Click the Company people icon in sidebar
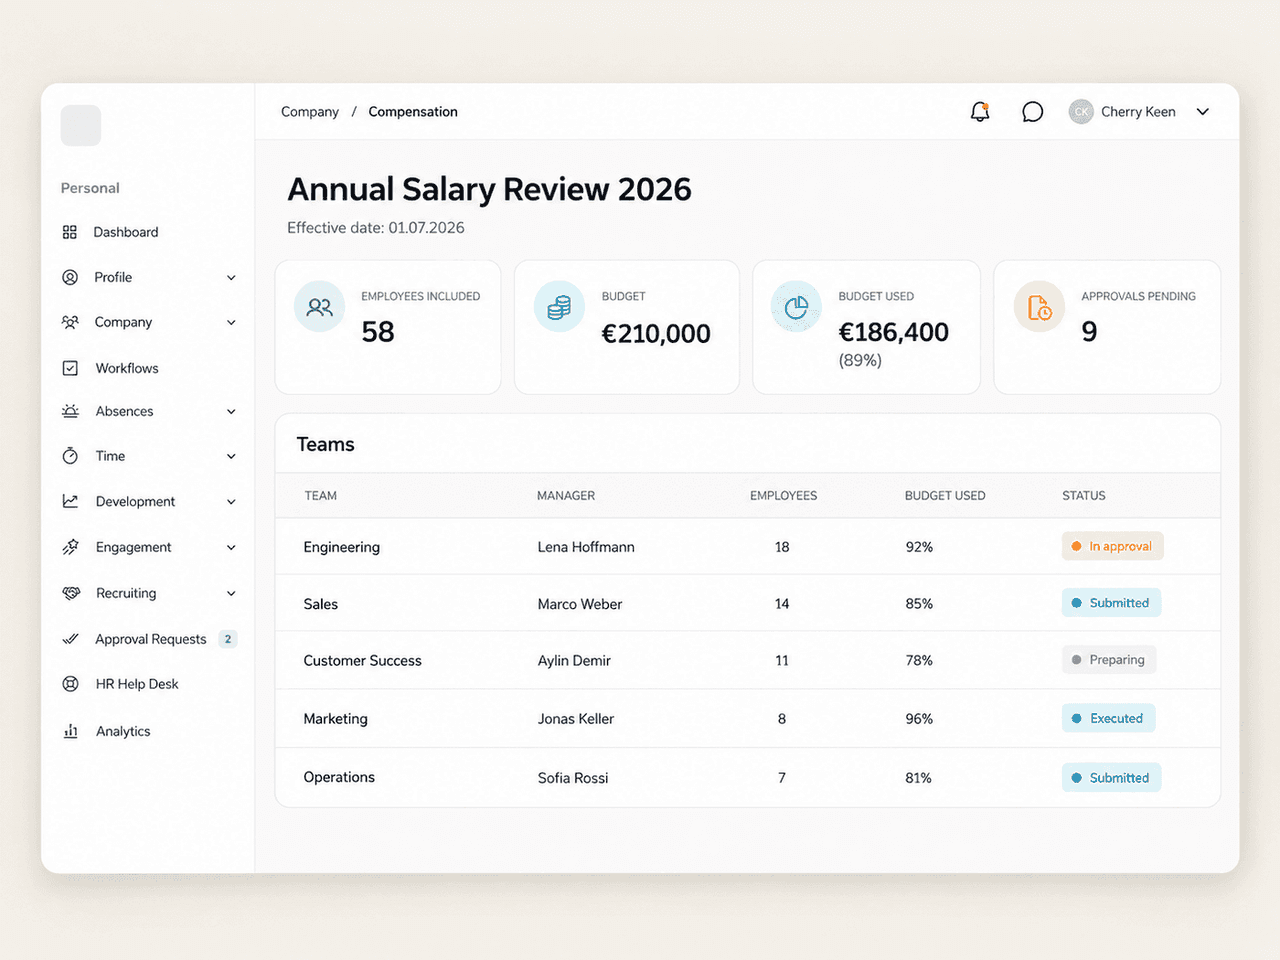Image resolution: width=1280 pixels, height=960 pixels. coord(70,322)
